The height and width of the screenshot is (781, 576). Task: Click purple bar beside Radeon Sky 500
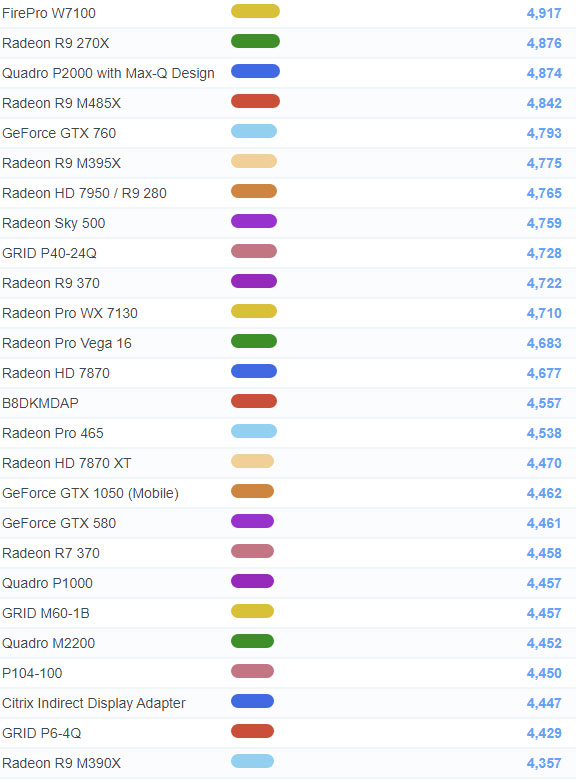click(x=254, y=221)
